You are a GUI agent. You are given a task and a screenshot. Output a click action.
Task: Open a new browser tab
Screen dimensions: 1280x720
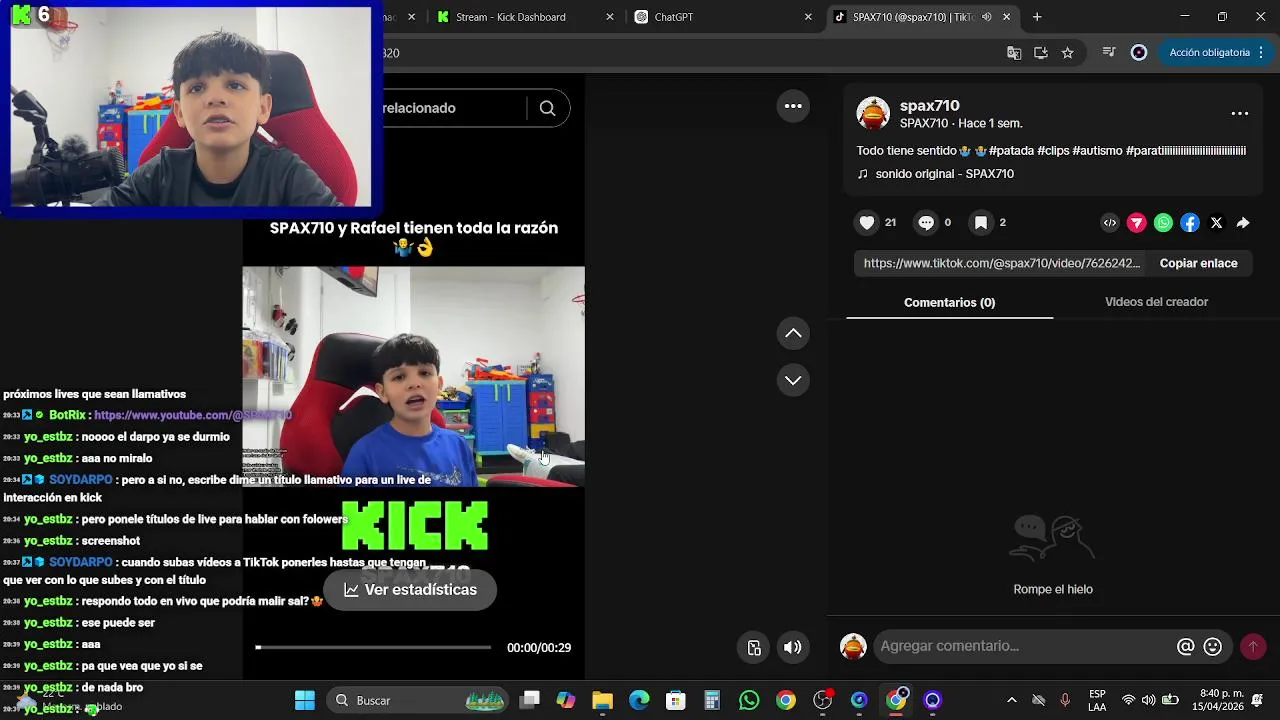coord(1037,17)
